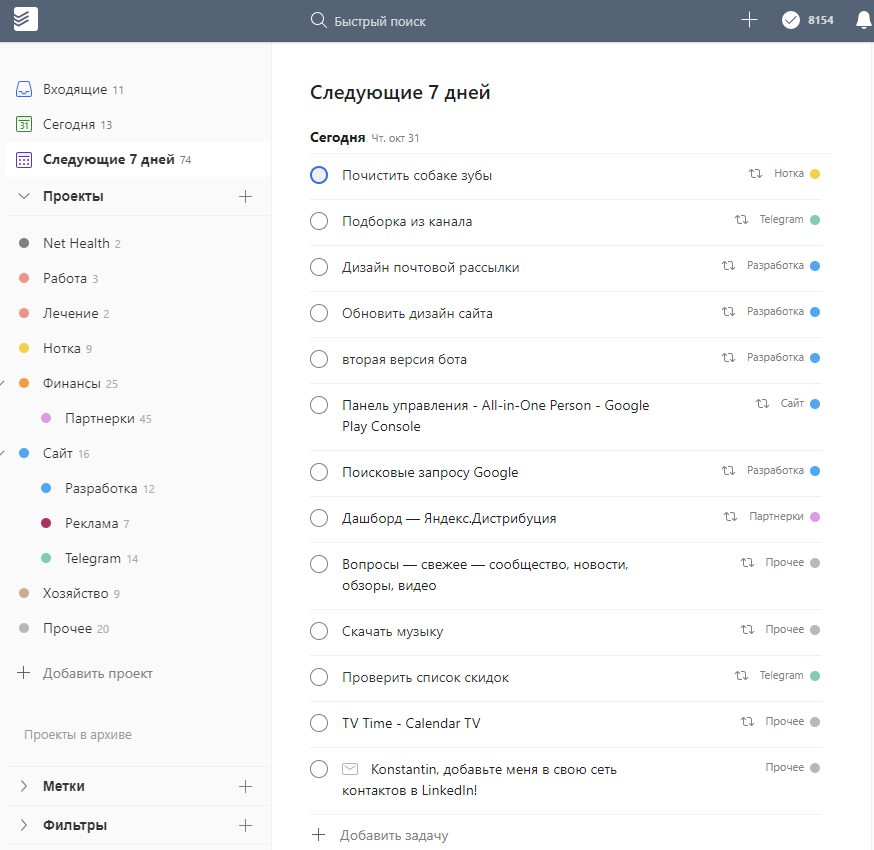
Task: Click the plus icon to add a new task
Action: (x=749, y=19)
